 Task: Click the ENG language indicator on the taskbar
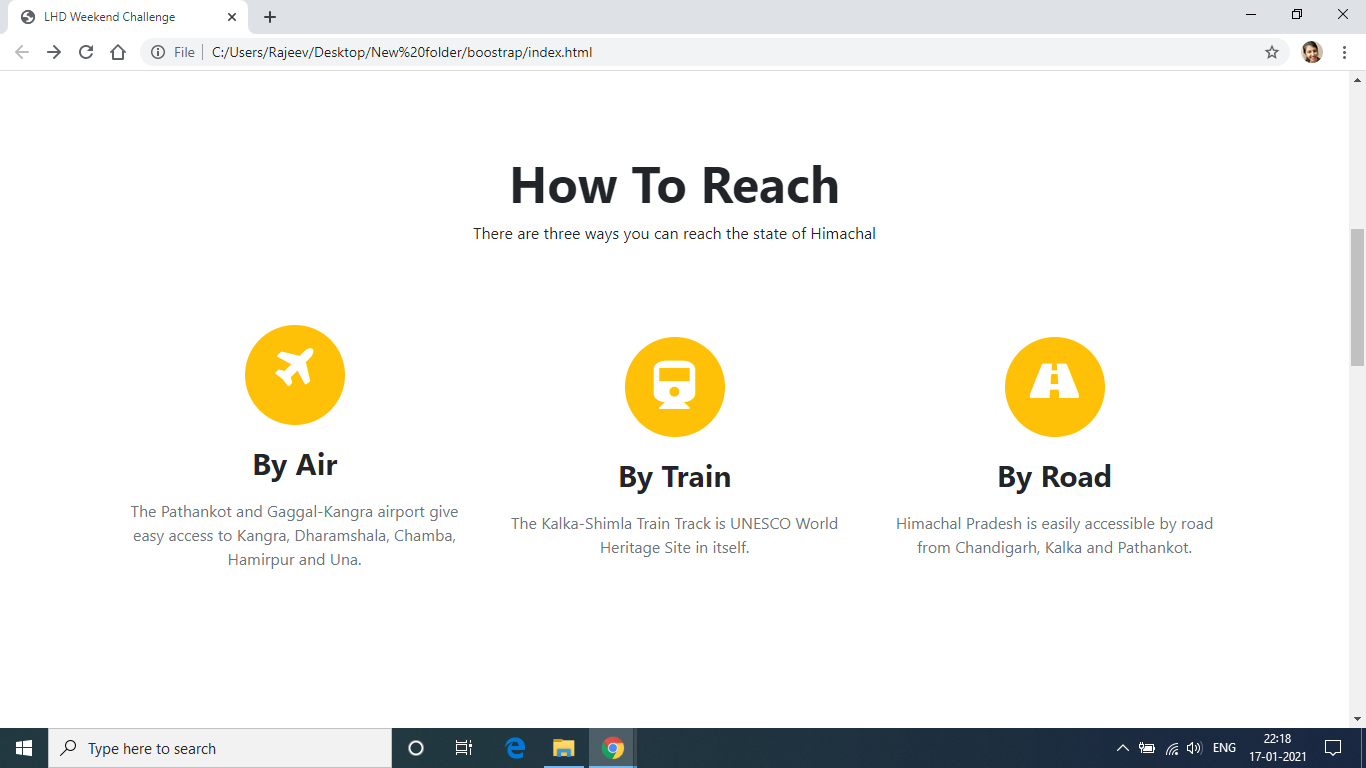point(1223,747)
